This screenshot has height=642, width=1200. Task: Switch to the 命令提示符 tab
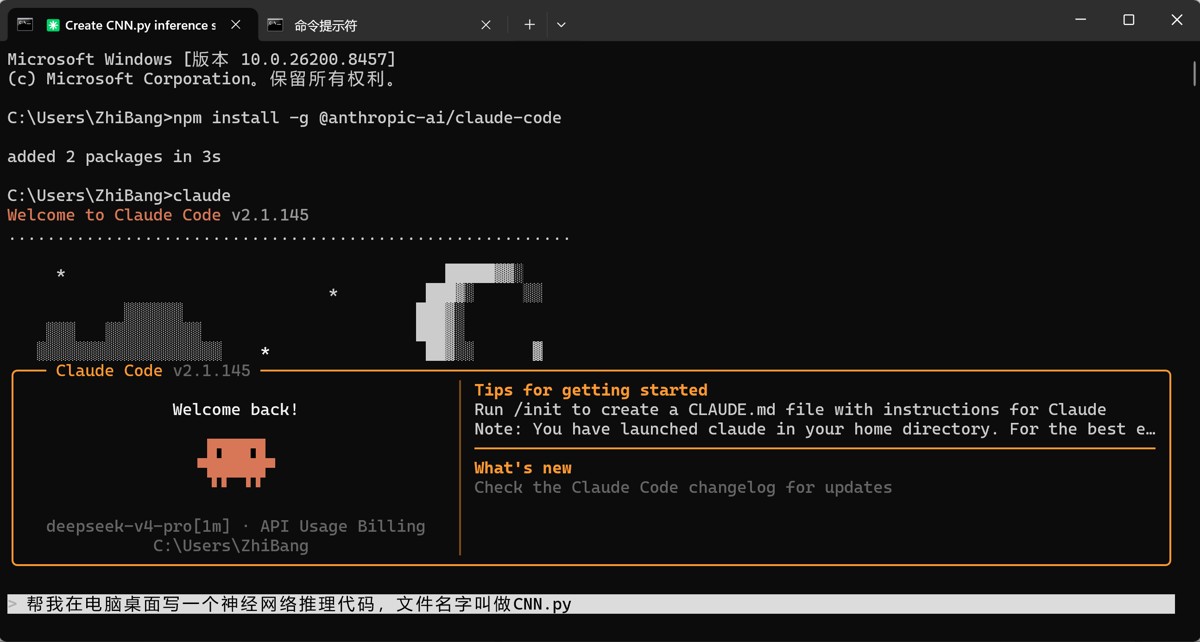[380, 25]
